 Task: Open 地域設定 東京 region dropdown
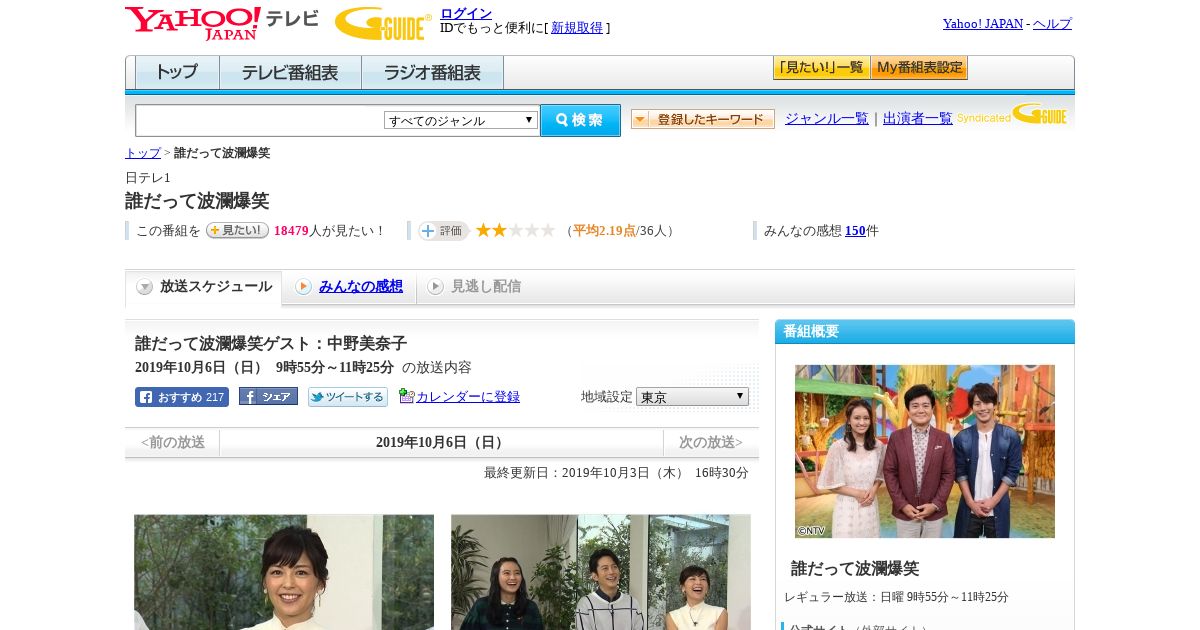pos(692,397)
